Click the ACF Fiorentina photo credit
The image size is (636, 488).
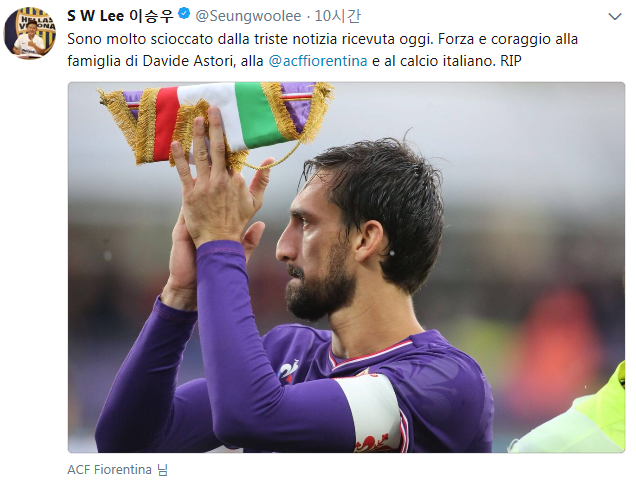[109, 469]
